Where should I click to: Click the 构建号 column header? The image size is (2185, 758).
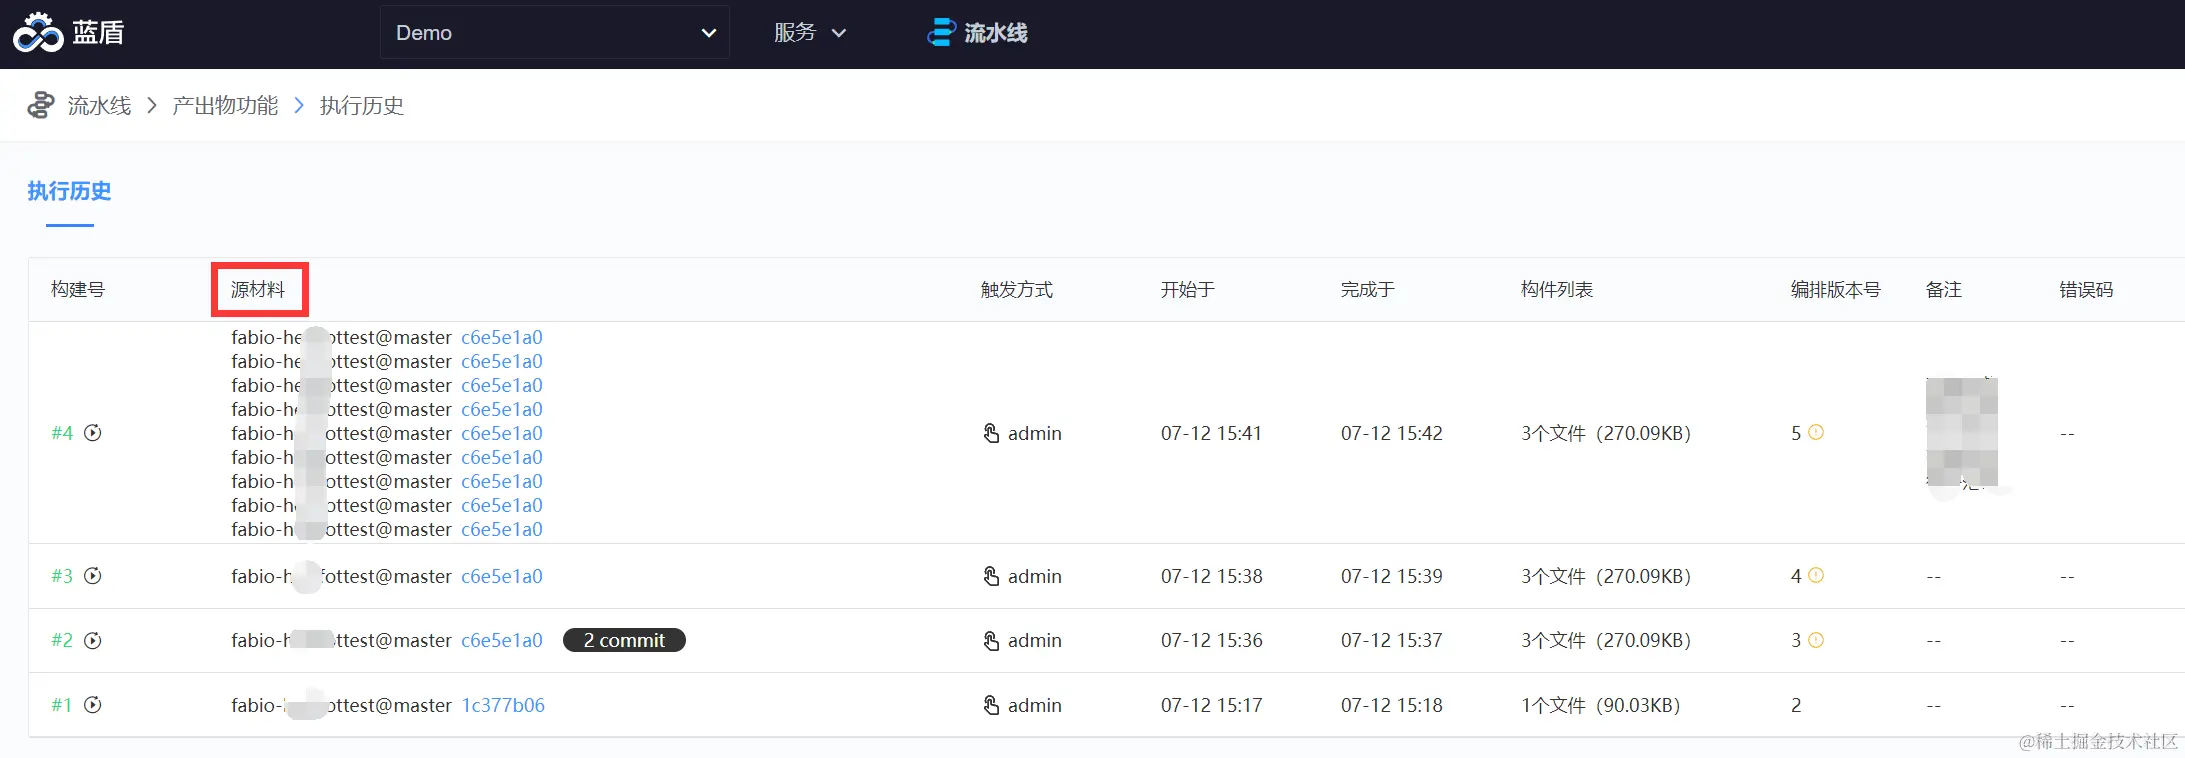pyautogui.click(x=78, y=290)
